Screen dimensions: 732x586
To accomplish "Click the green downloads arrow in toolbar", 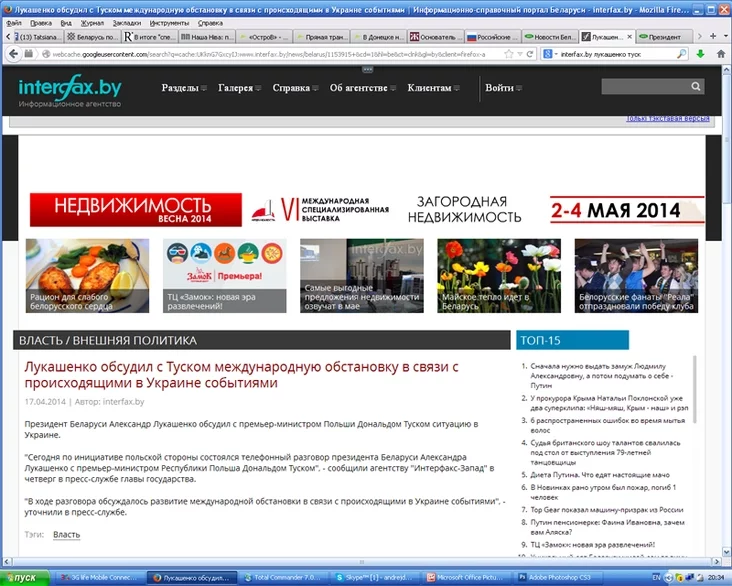I will 700,53.
